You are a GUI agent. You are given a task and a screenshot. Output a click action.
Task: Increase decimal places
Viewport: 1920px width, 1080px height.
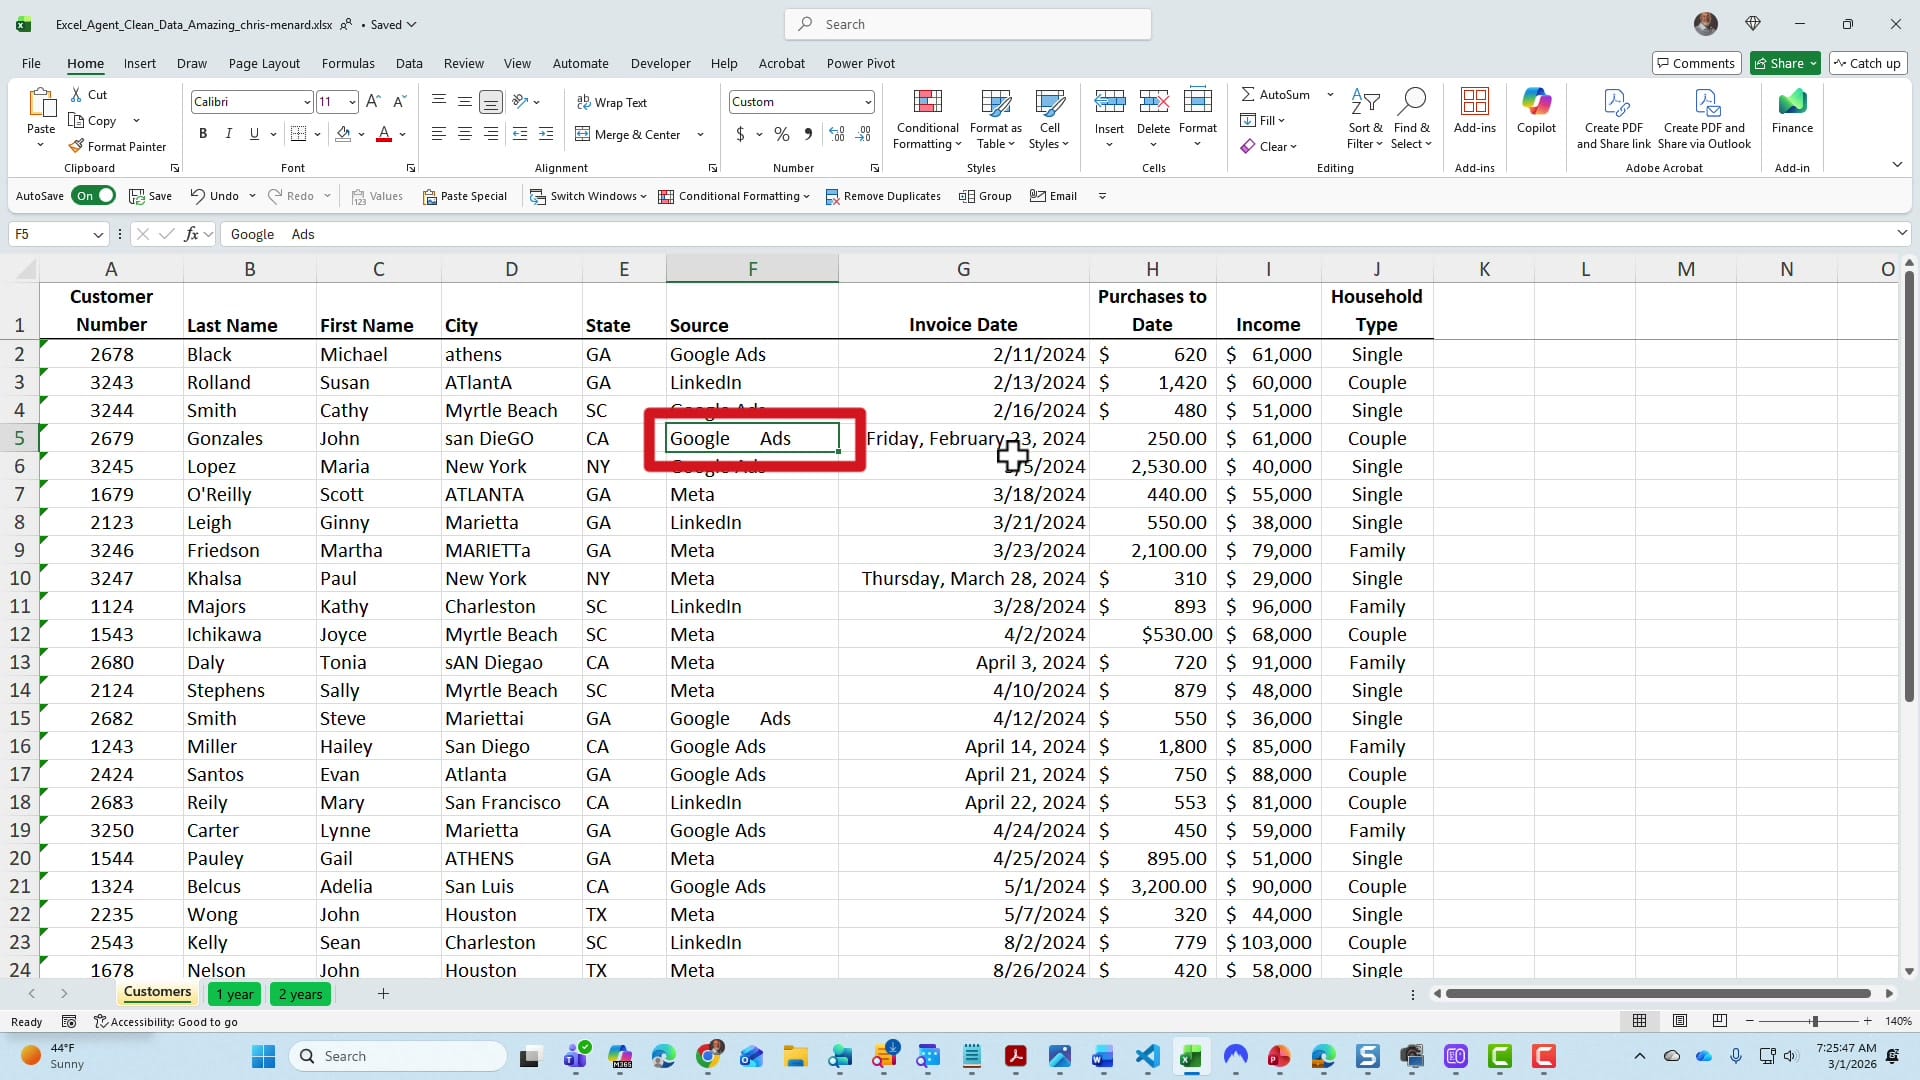point(837,134)
